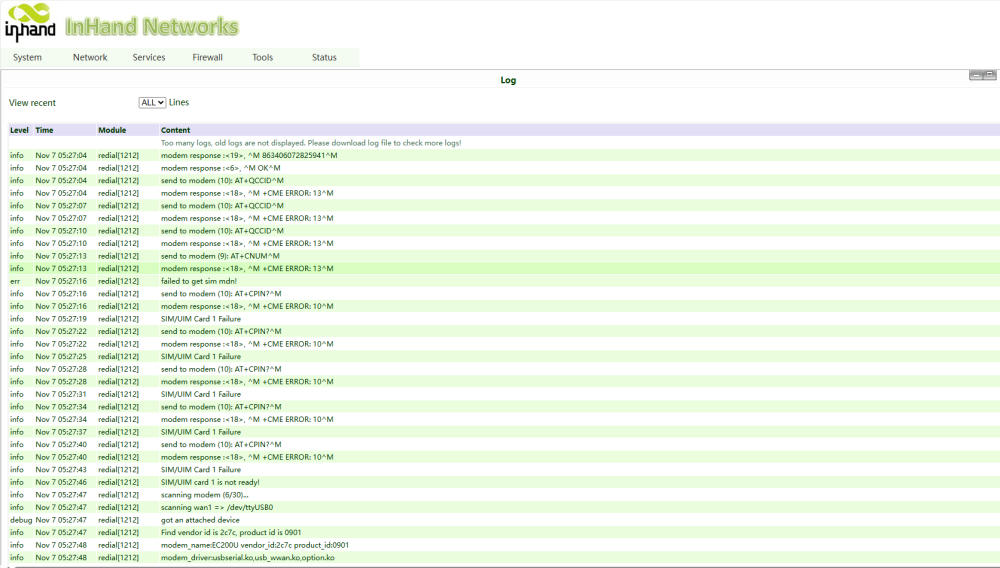
Task: Expand the ALL lines dropdown
Action: tap(152, 103)
